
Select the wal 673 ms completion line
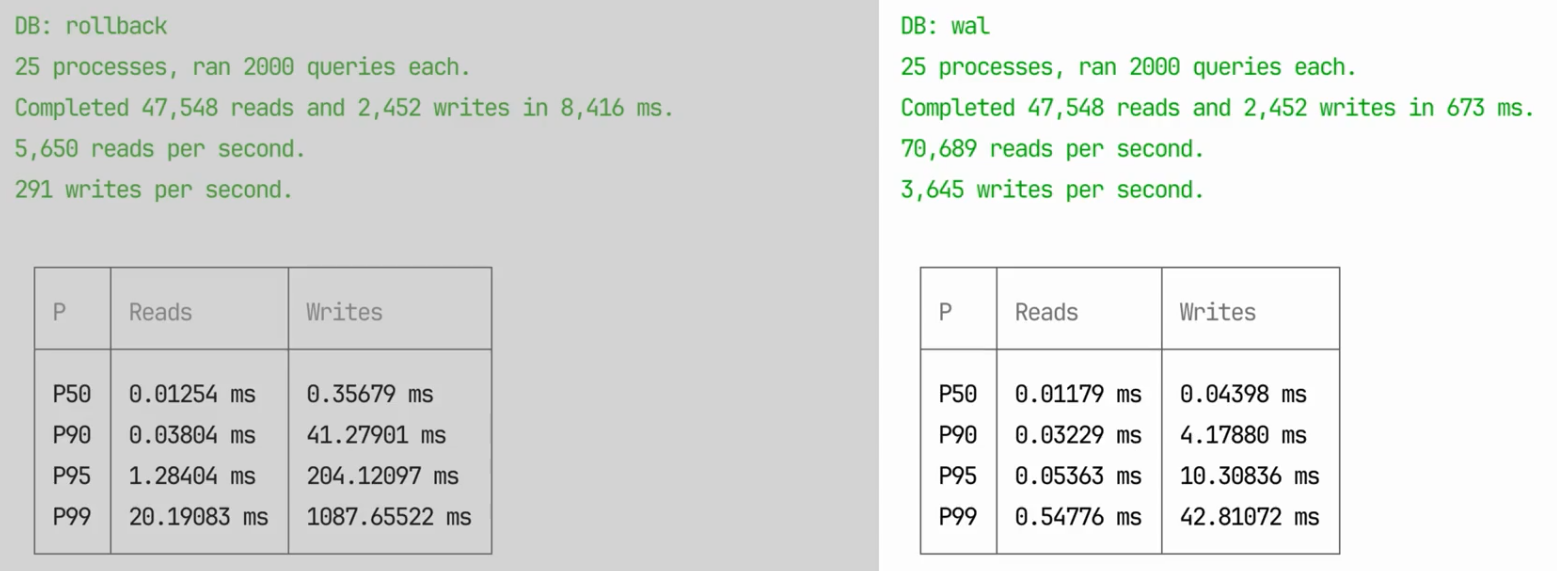click(x=1217, y=108)
